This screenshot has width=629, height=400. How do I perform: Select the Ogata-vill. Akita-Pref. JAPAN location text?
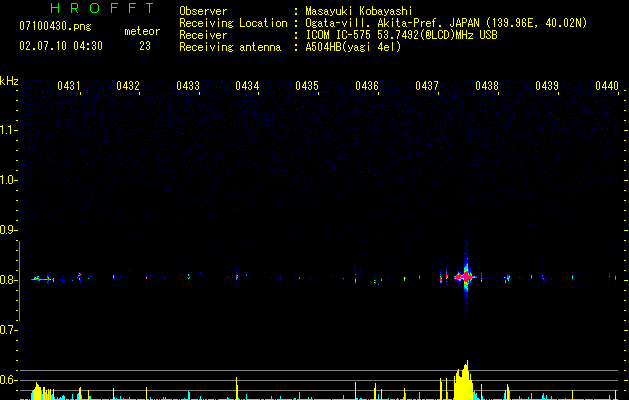coord(446,23)
